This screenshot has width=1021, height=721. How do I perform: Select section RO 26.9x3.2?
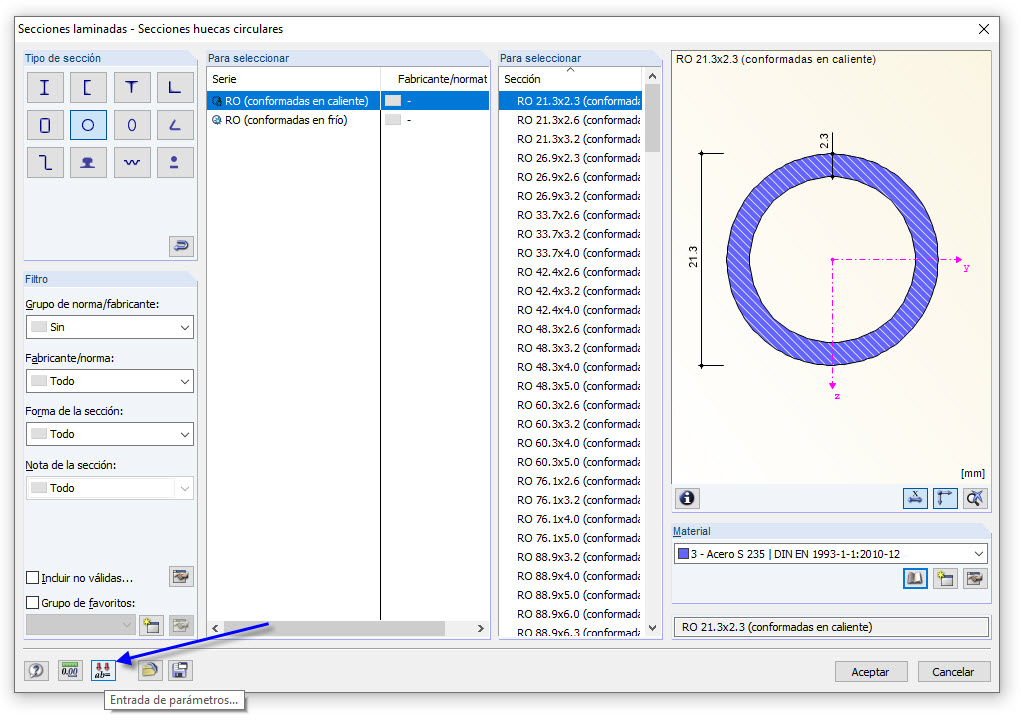point(570,196)
